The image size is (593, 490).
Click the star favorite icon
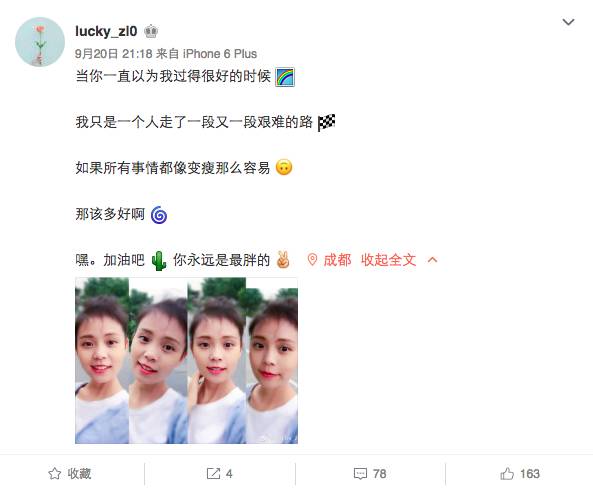[54, 473]
